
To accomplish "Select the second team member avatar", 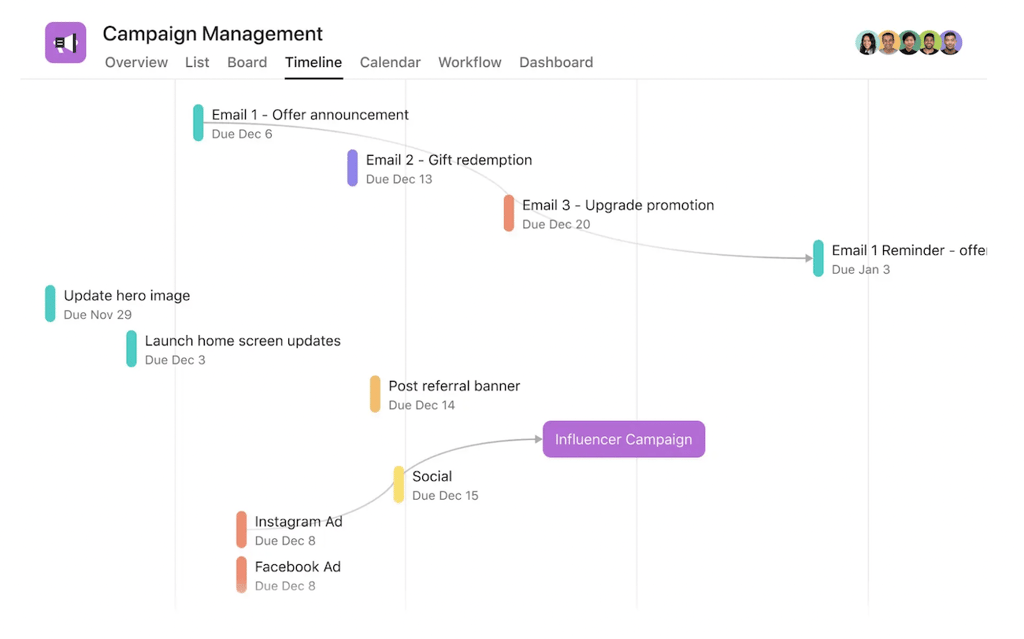I will 888,42.
